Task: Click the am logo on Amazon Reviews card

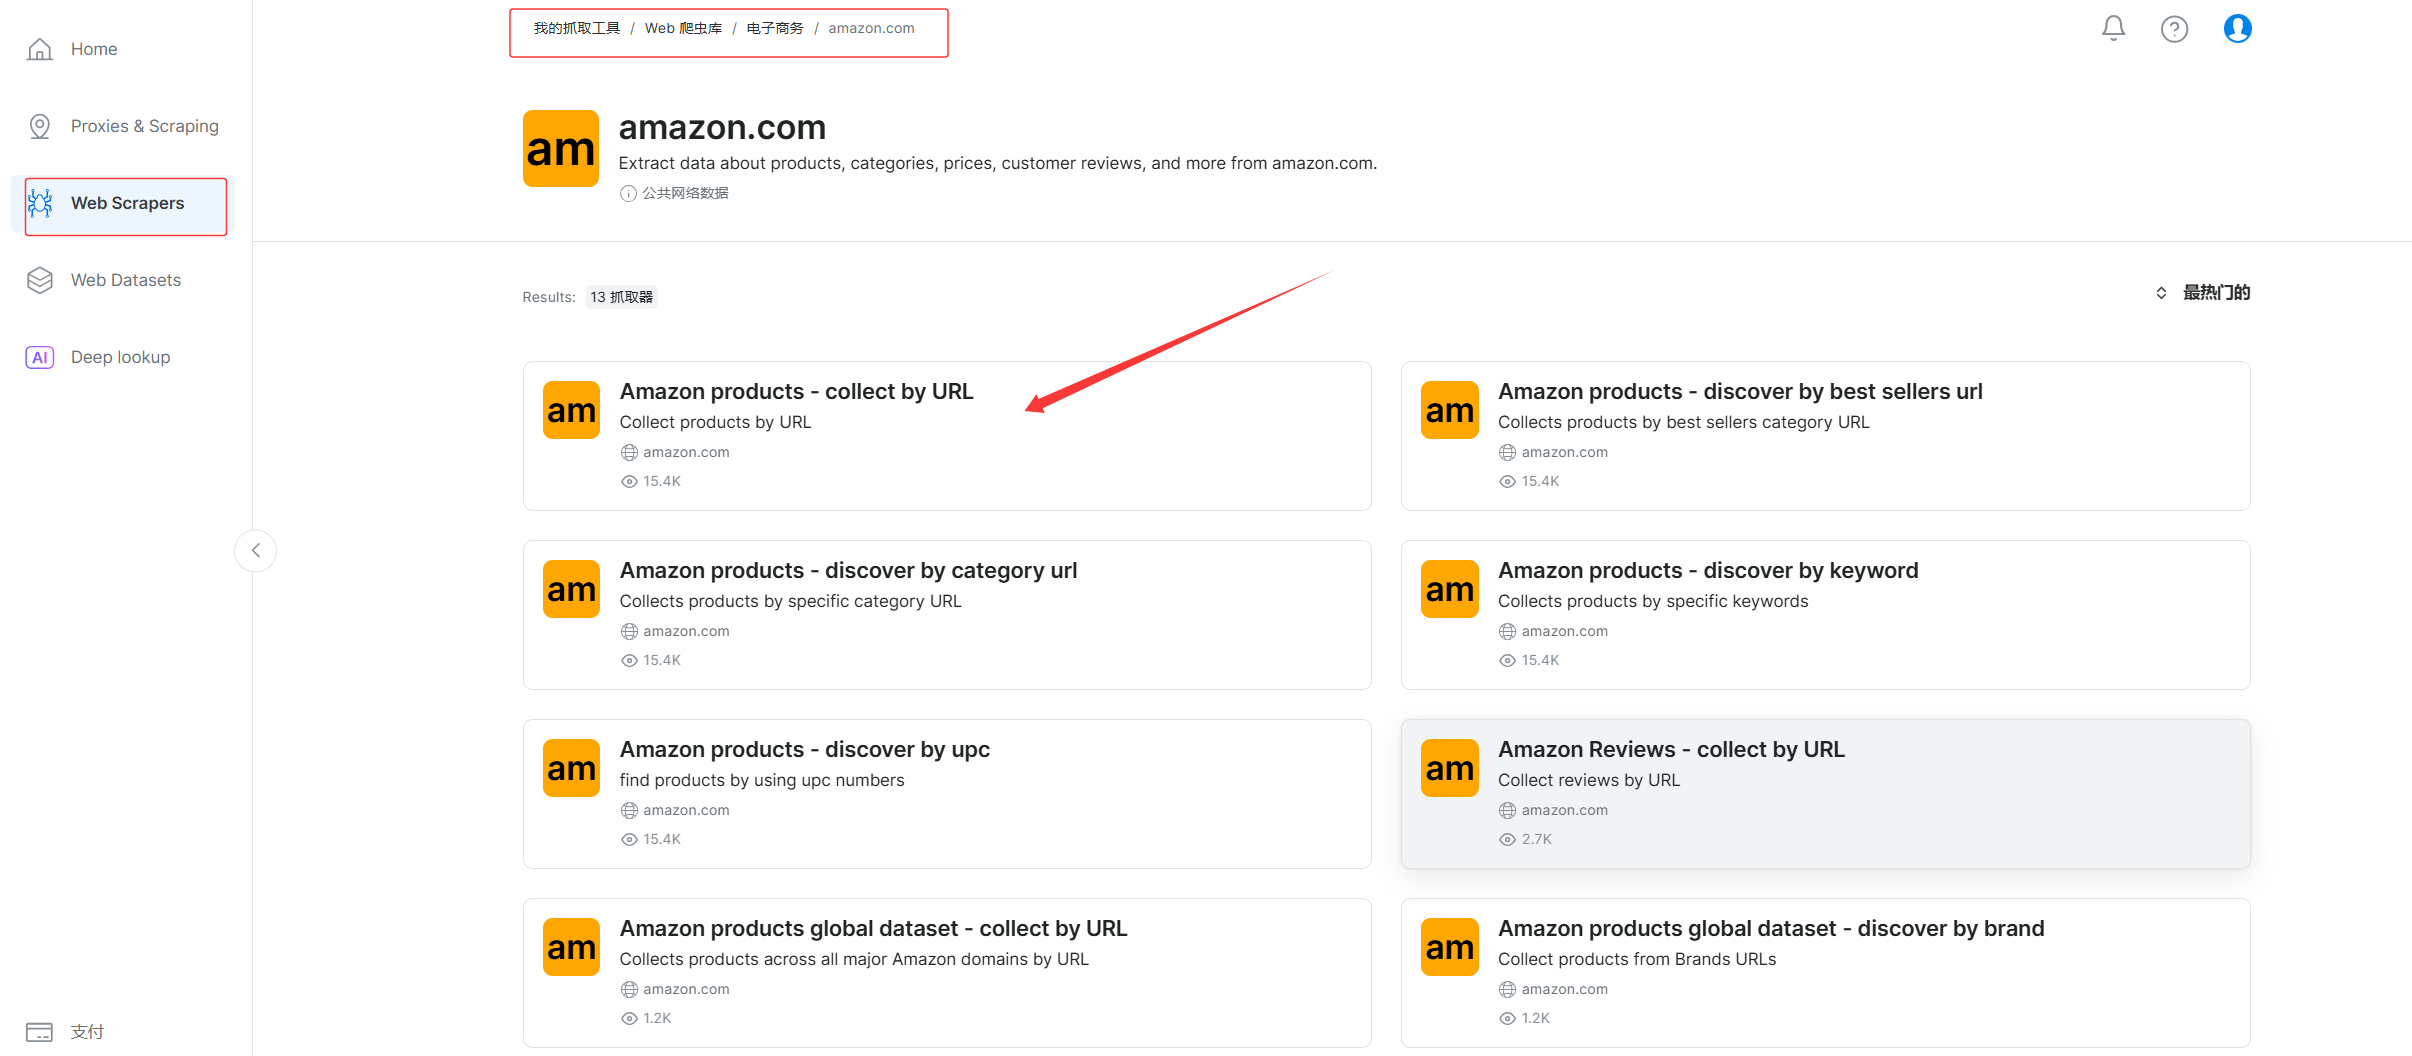Action: (x=1450, y=768)
